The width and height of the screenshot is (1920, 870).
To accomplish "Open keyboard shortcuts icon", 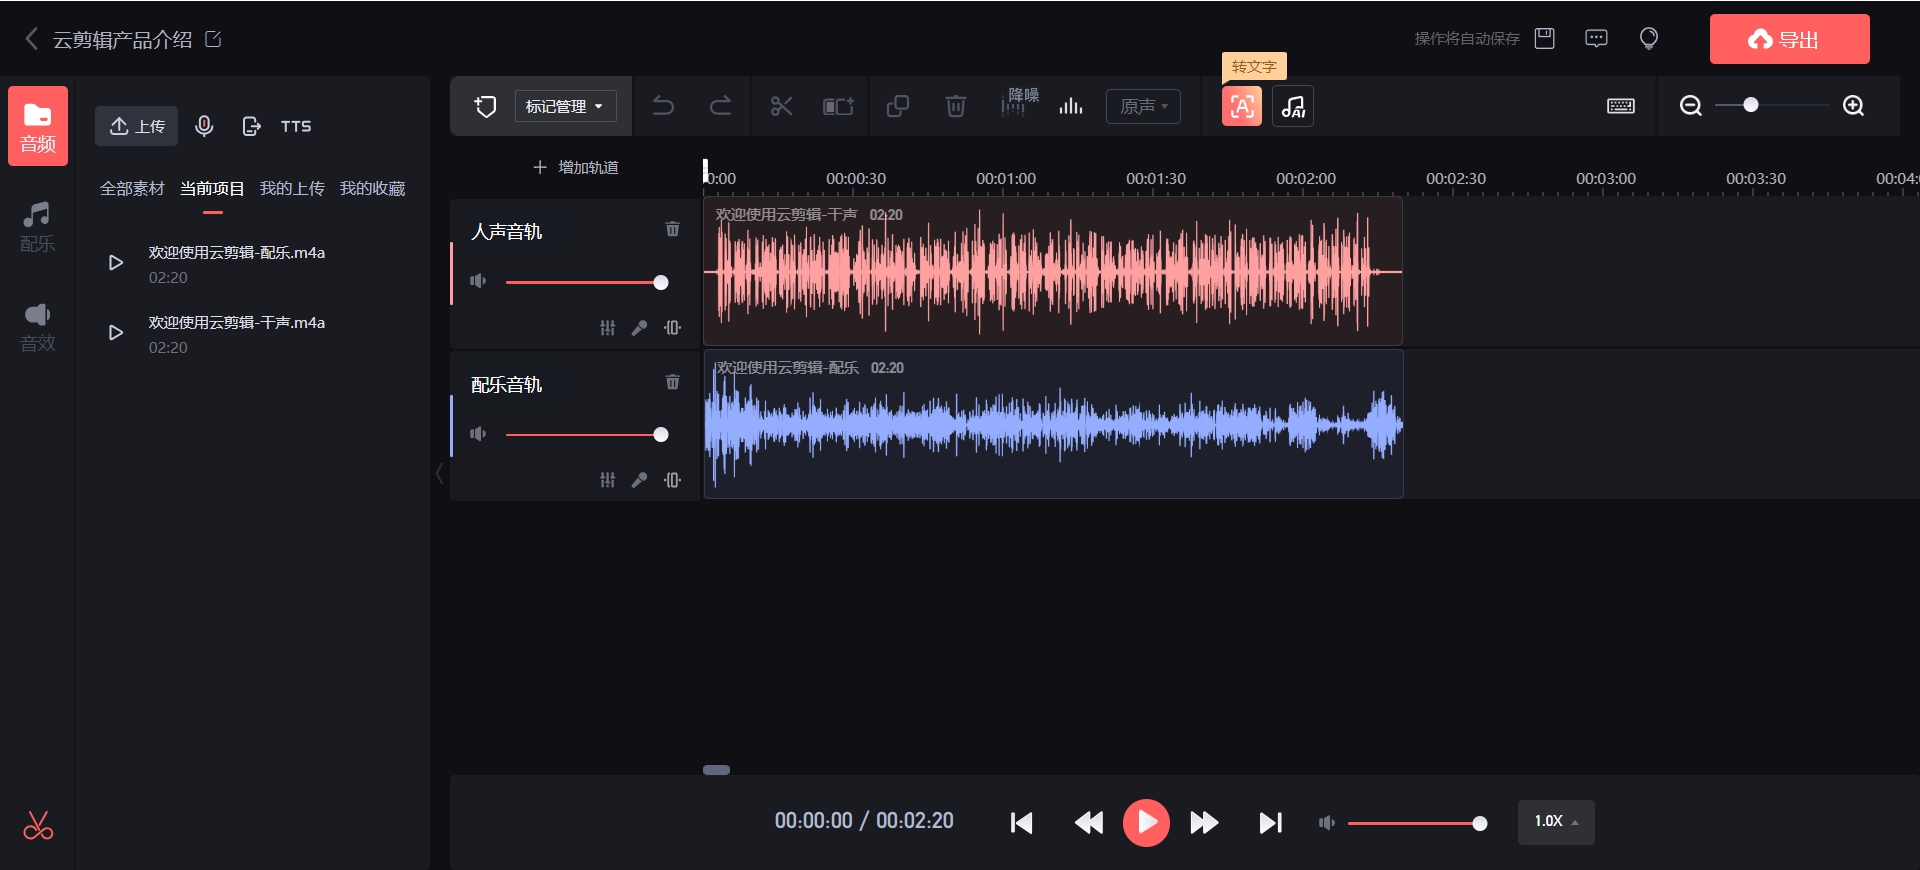I will click(1621, 106).
